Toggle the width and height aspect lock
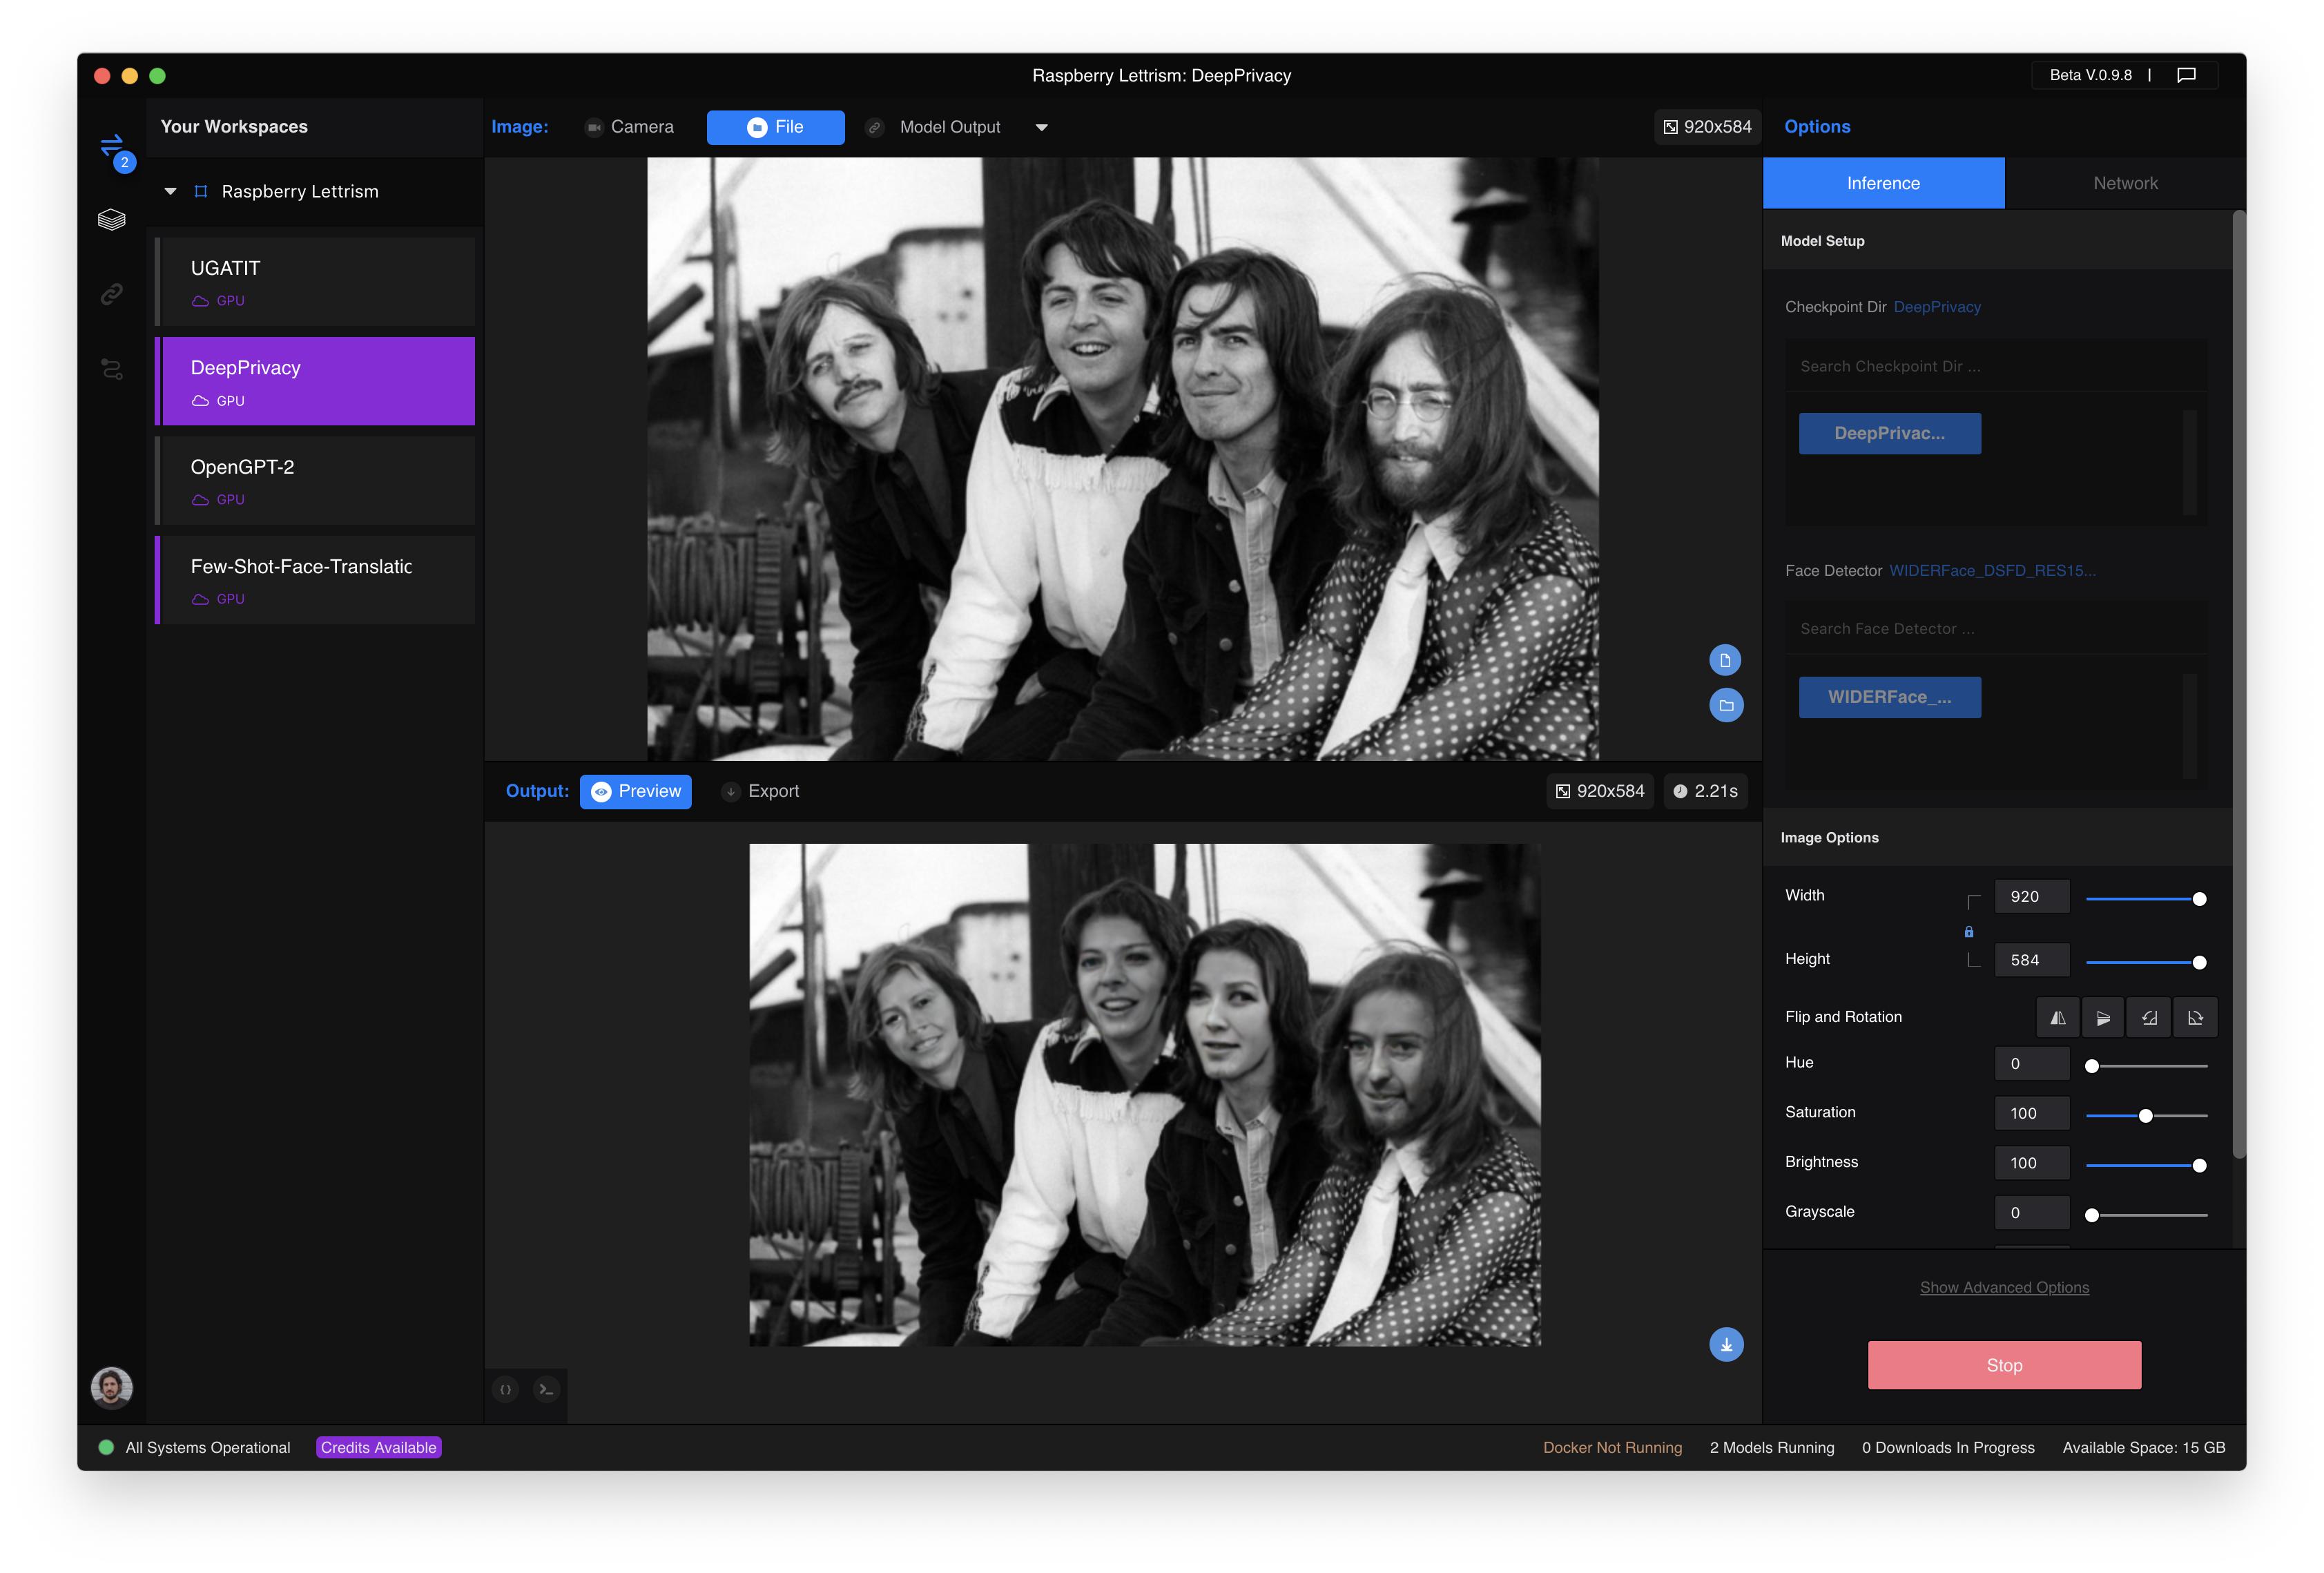The height and width of the screenshot is (1573, 2324). point(1969,931)
